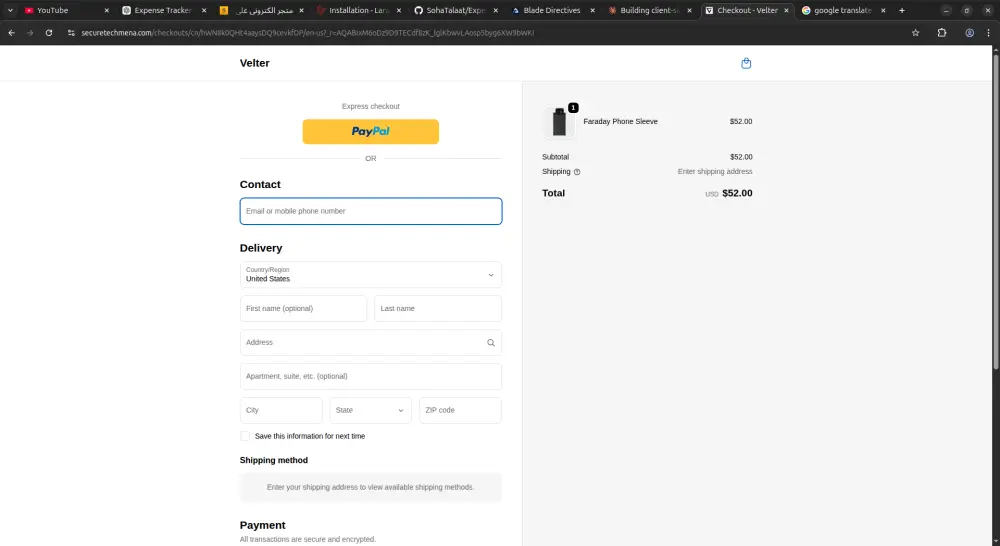This screenshot has width=1000, height=546.
Task: Click the Faraday Phone Sleeve product thumbnail
Action: pos(560,122)
